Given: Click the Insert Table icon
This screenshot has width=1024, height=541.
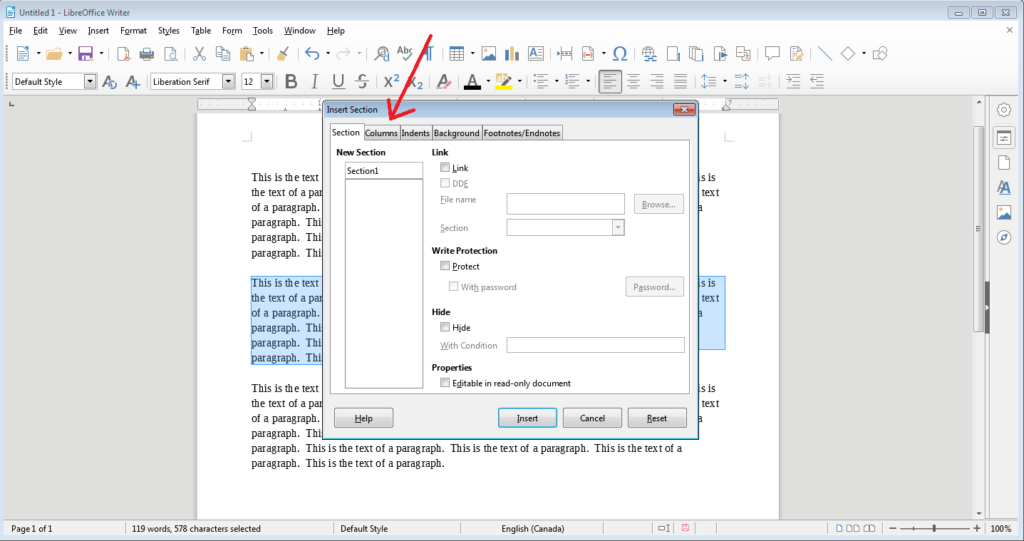Looking at the screenshot, I should point(456,54).
